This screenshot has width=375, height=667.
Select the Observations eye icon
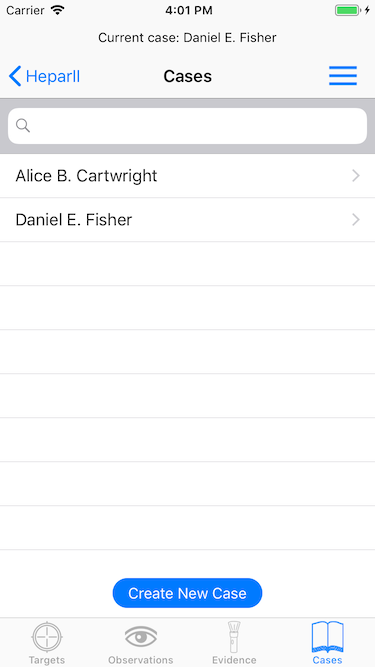[141, 637]
